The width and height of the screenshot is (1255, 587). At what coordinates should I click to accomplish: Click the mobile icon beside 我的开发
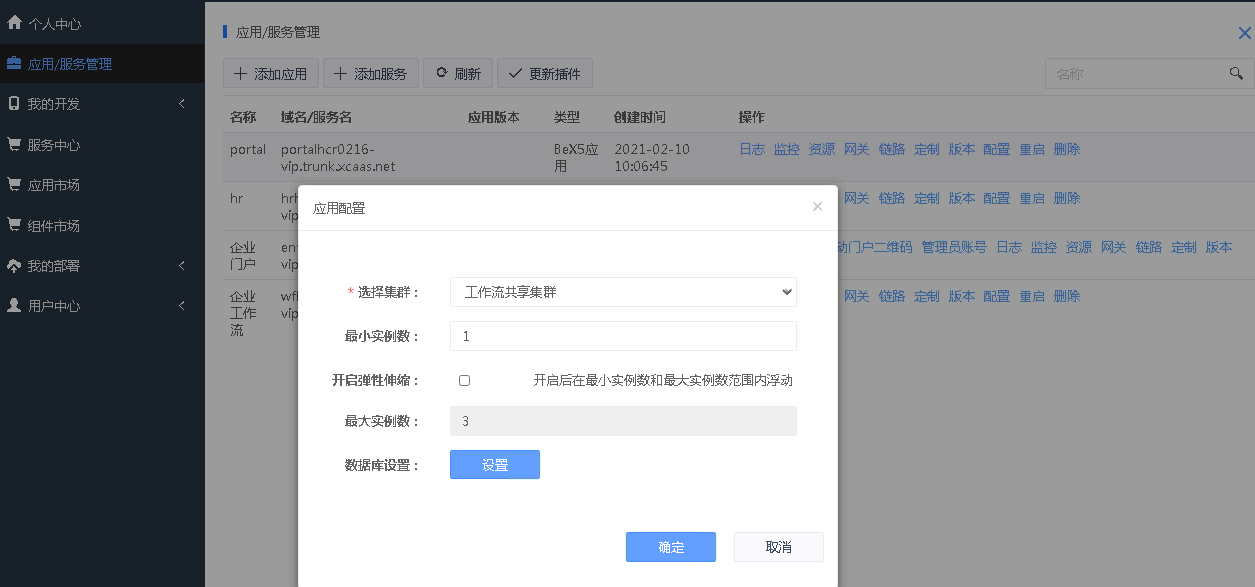(x=14, y=103)
